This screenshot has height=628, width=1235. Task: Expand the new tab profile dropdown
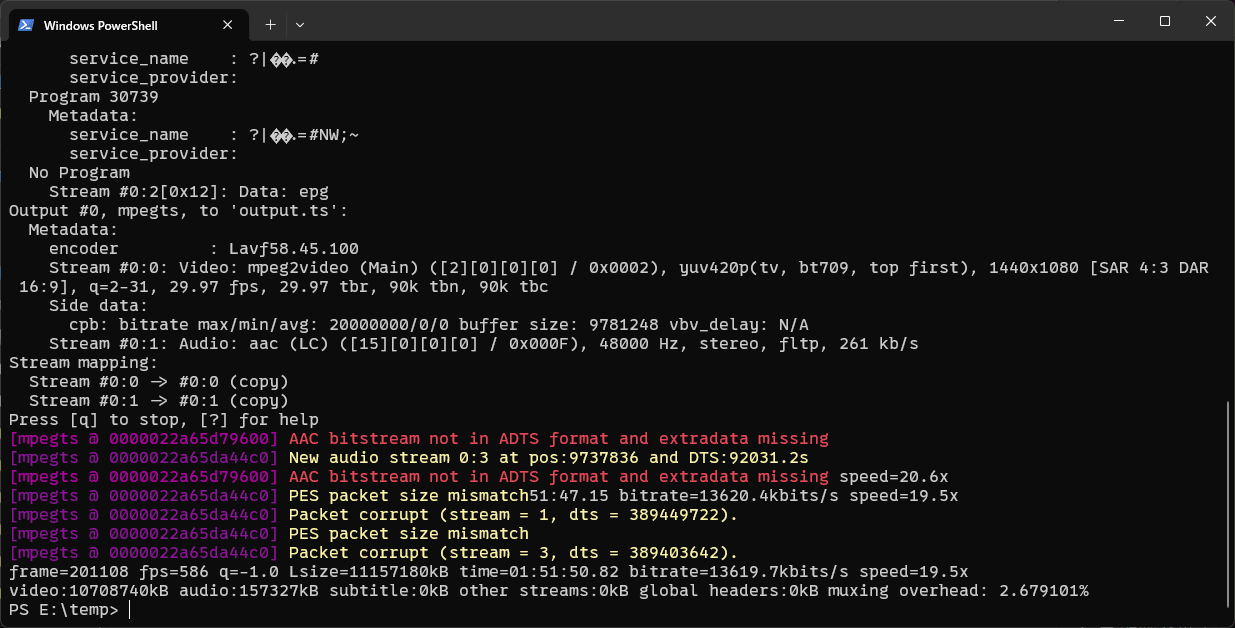coord(300,24)
